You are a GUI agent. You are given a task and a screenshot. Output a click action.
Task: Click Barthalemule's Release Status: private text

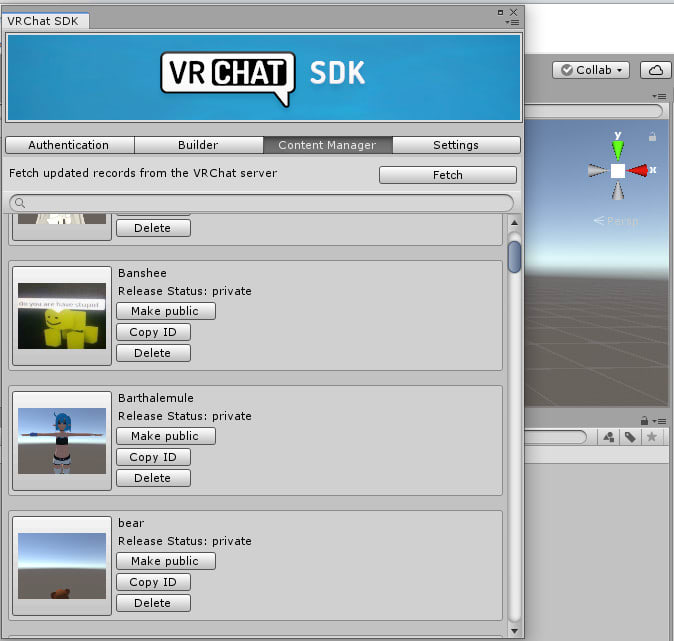click(x=185, y=416)
